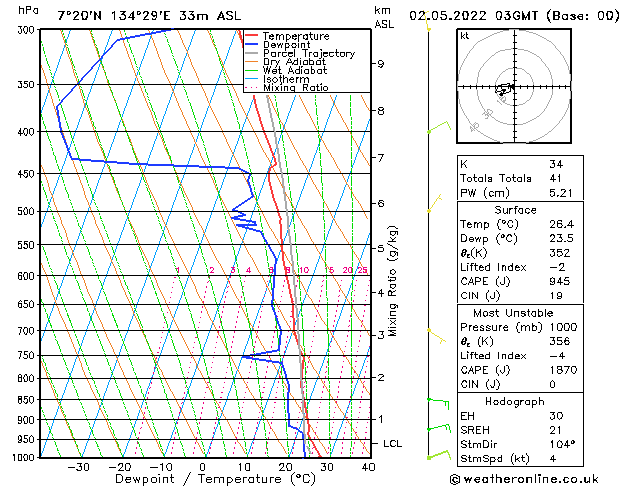This screenshot has height=486, width=629.
Task: Click the Dewpoint / Temperature (°C) axis title
Action: (x=215, y=479)
